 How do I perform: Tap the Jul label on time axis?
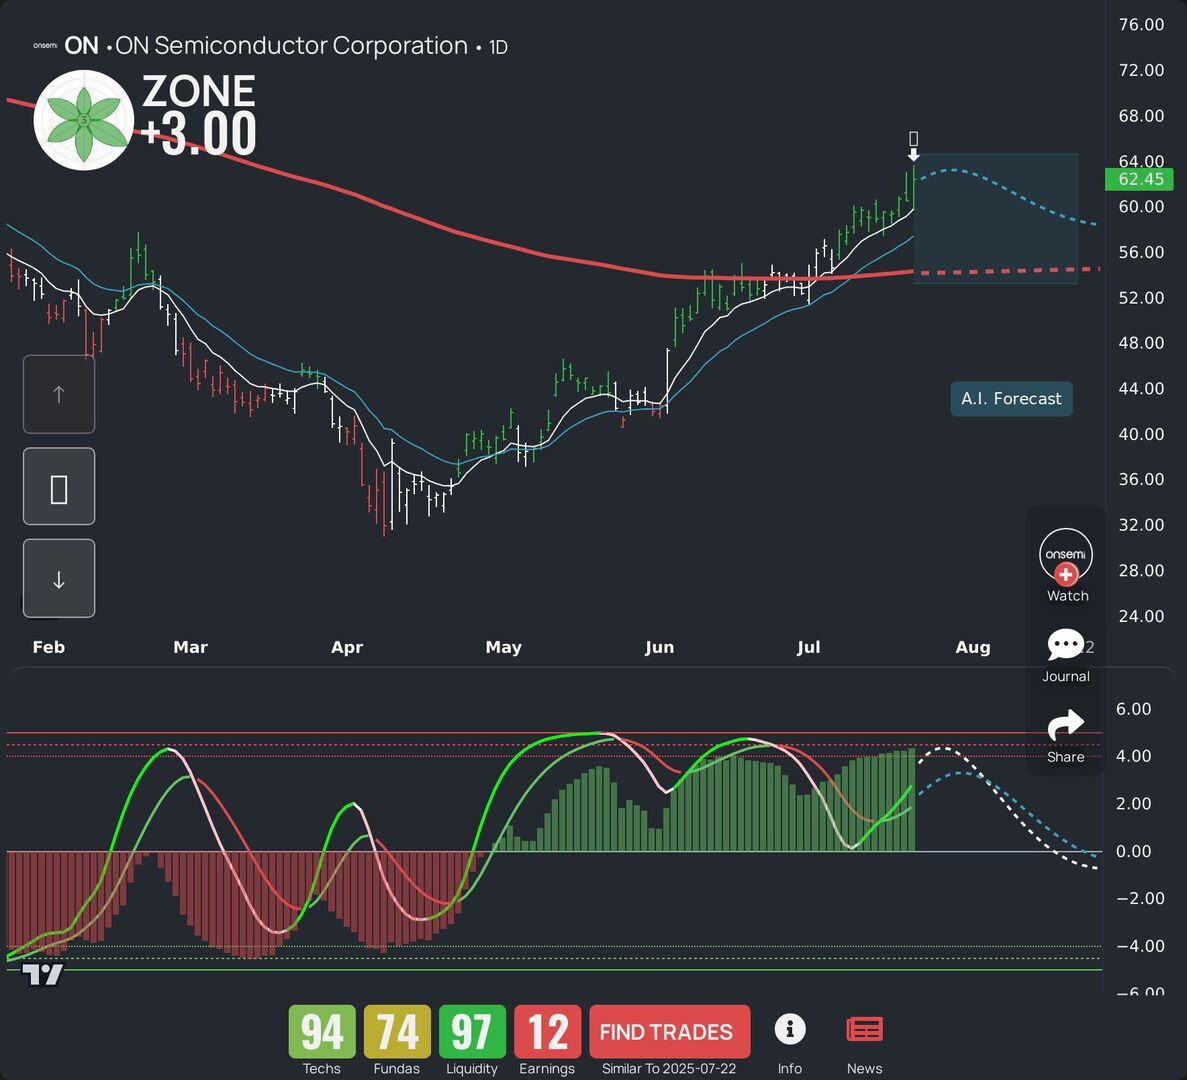click(808, 647)
